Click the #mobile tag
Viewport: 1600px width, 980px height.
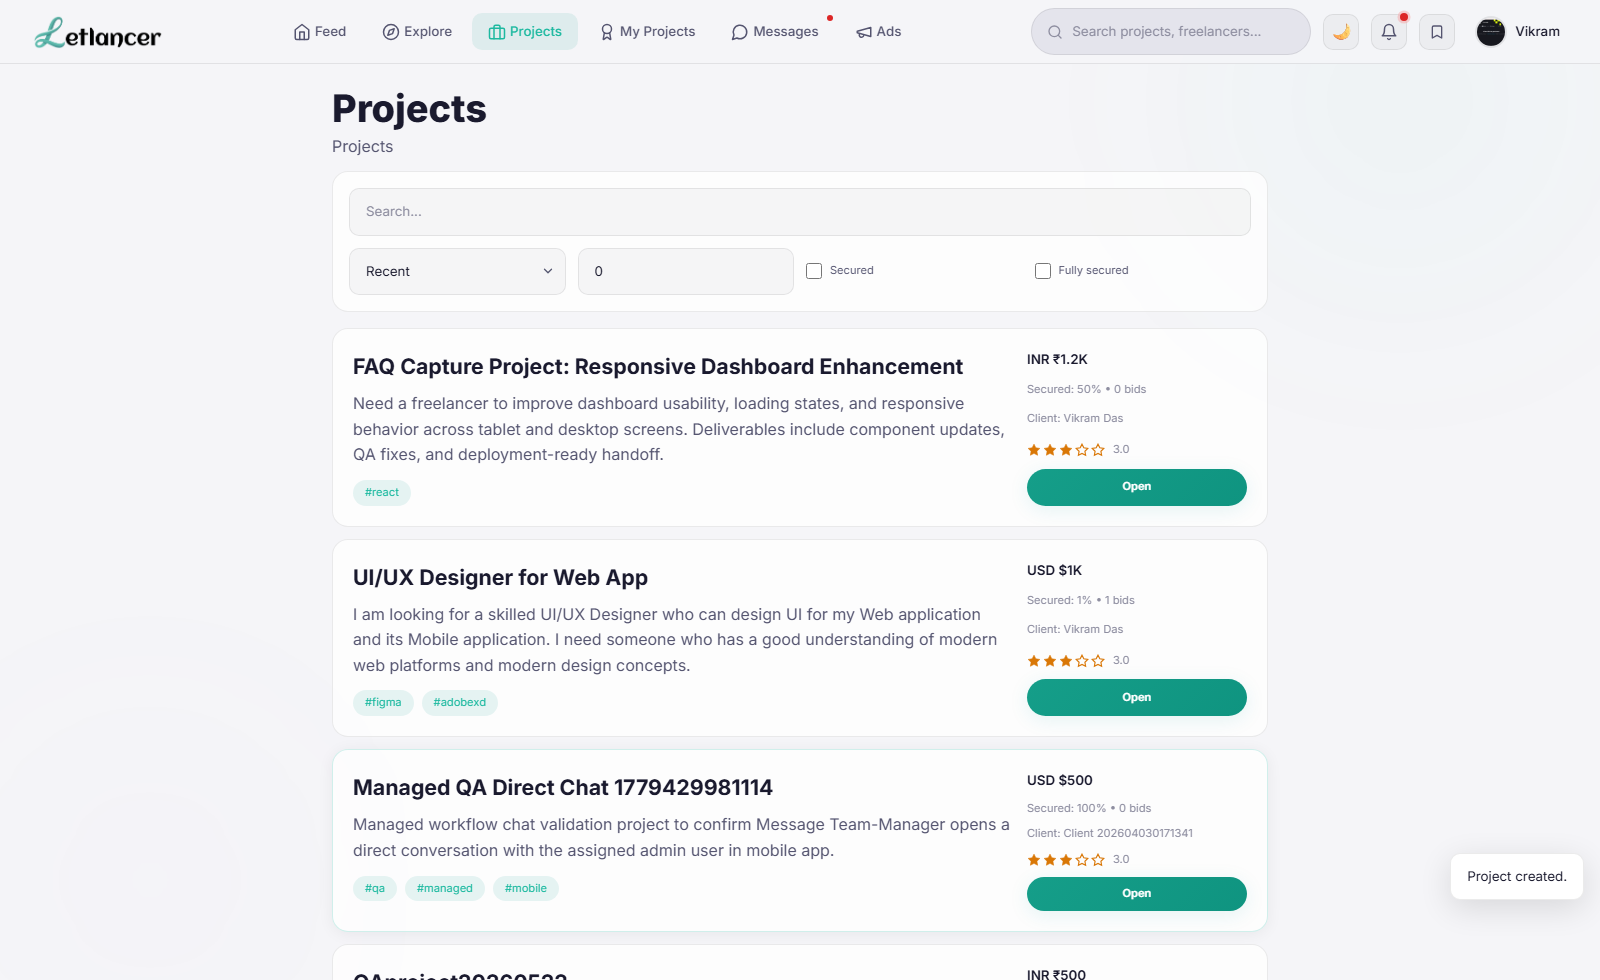[x=526, y=889]
